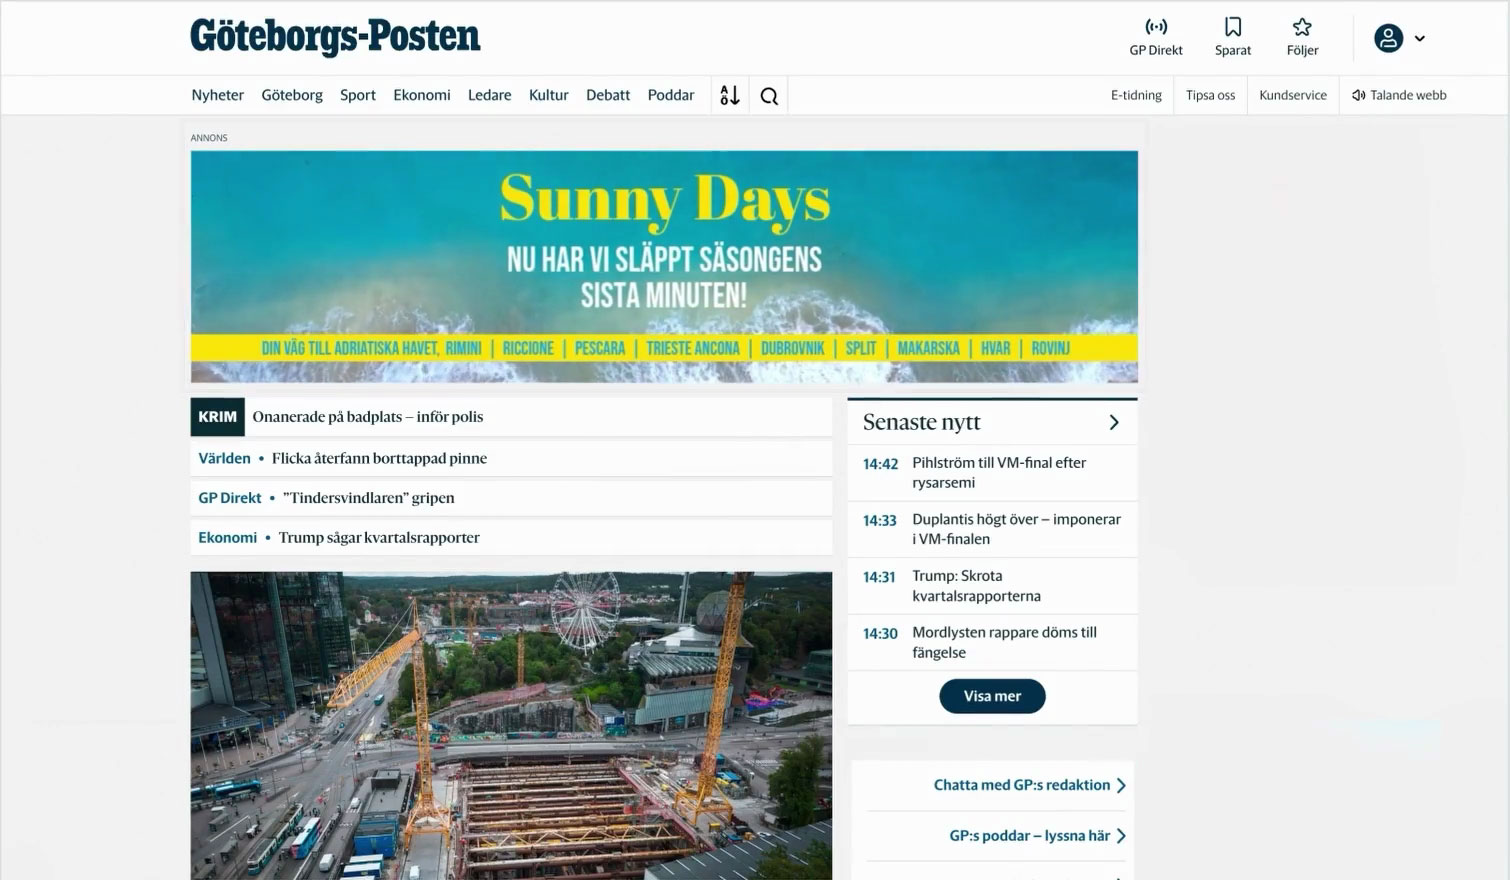Enable Talande webb speaker icon
1510x880 pixels.
pos(1358,96)
